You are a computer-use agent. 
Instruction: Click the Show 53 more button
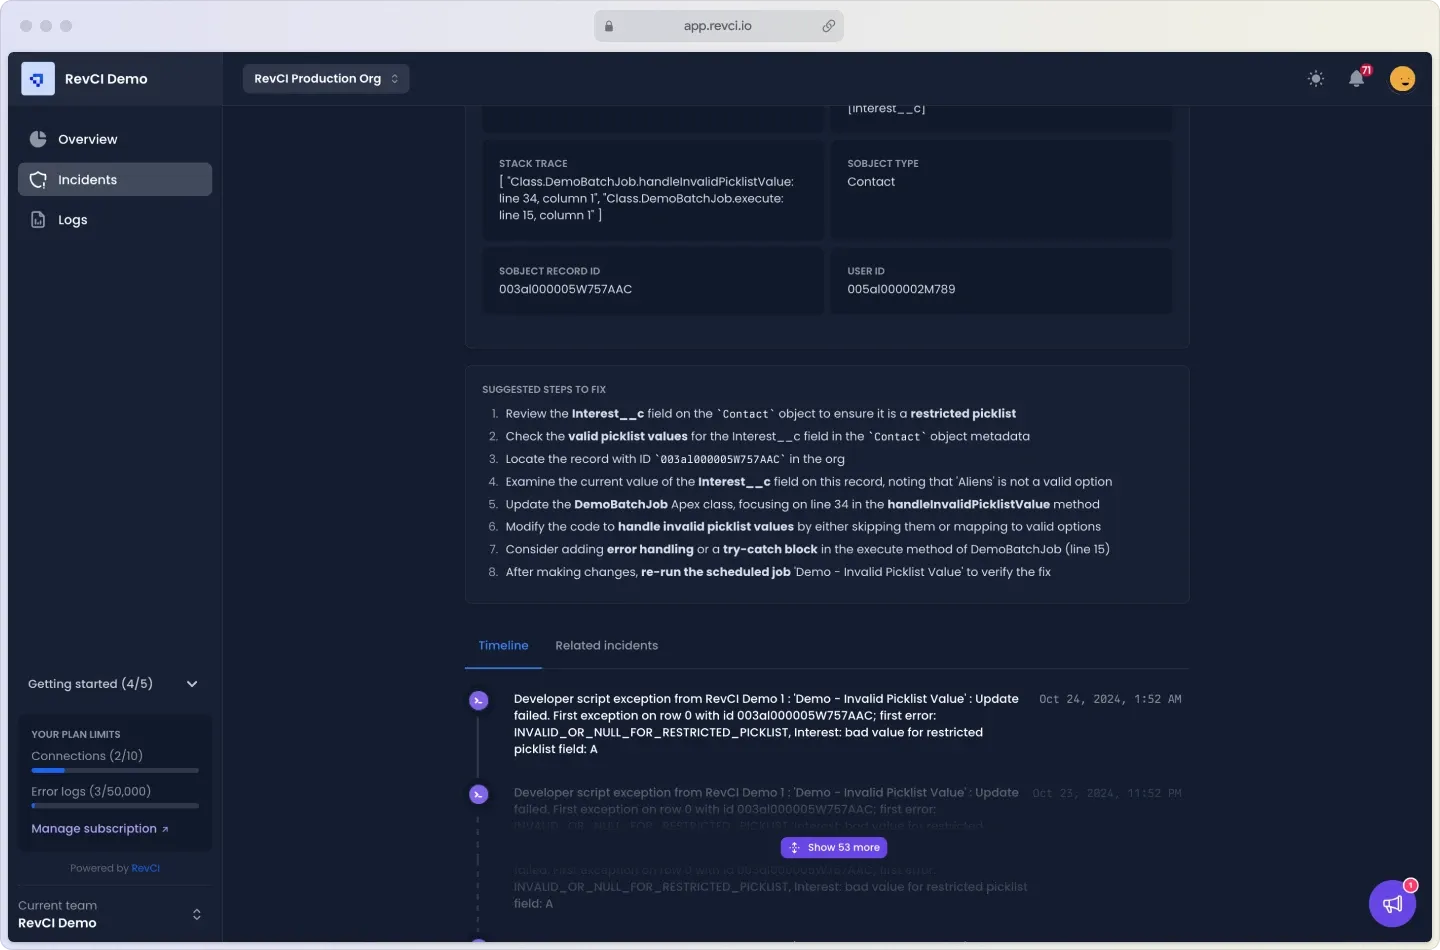834,848
